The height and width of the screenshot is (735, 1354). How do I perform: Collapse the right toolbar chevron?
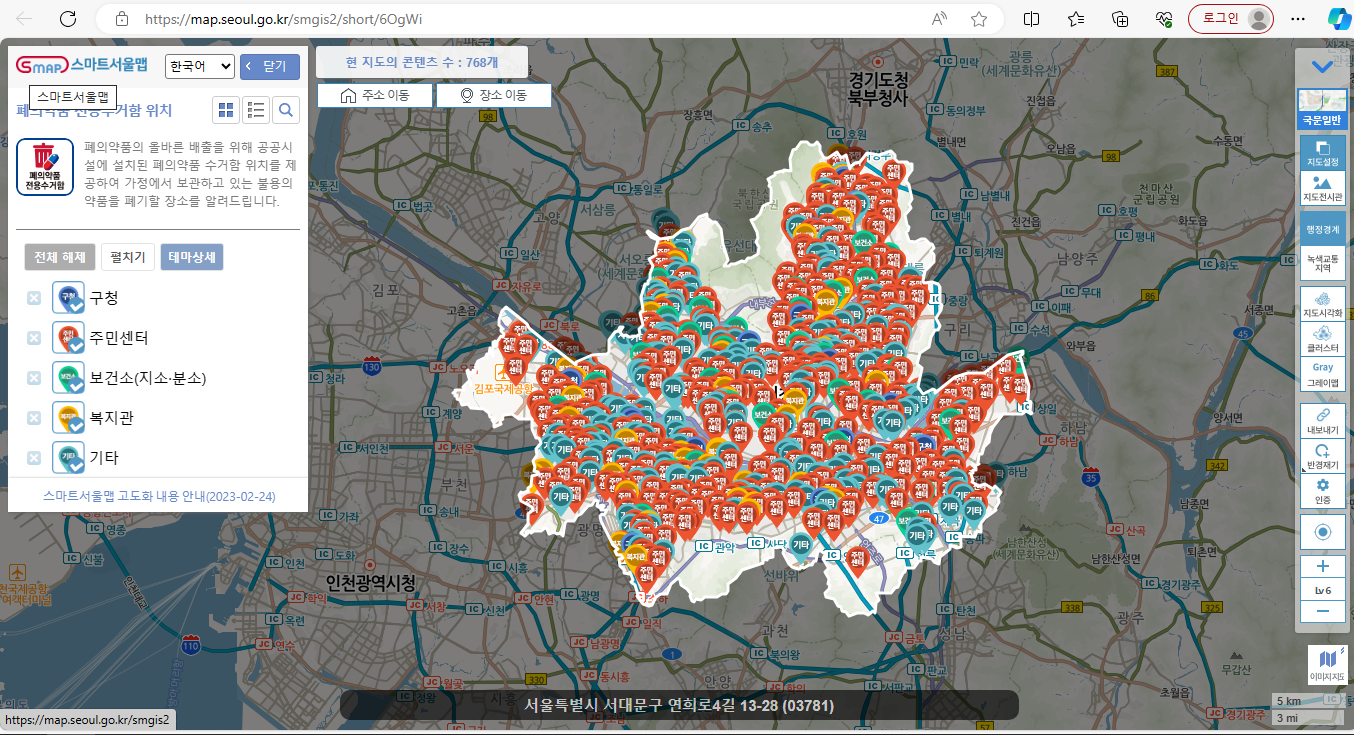(1322, 67)
